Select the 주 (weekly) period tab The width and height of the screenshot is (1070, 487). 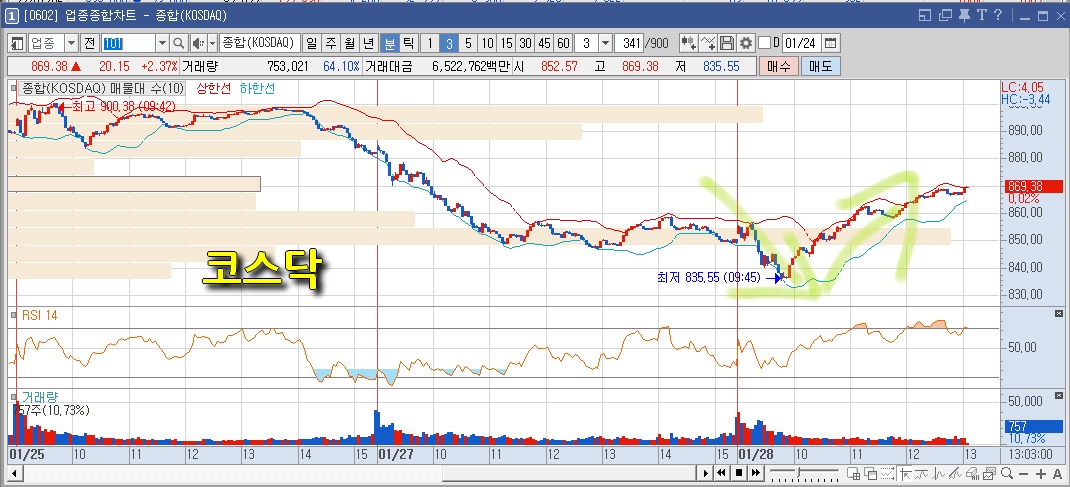coord(330,44)
